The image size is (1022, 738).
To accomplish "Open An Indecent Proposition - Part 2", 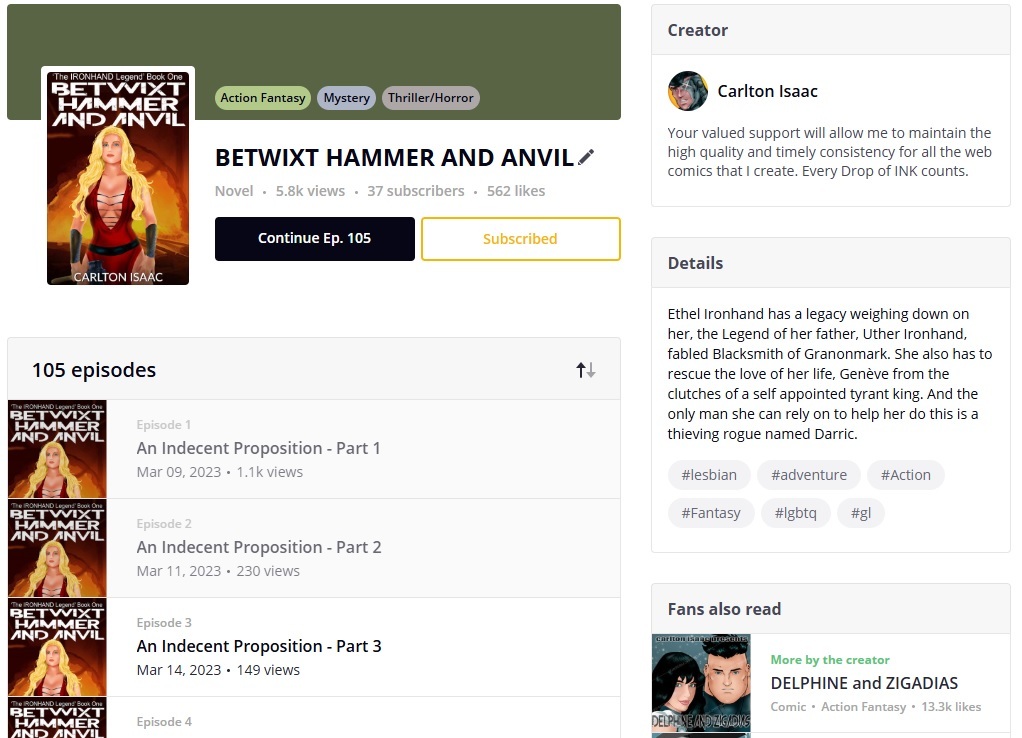I will 259,547.
